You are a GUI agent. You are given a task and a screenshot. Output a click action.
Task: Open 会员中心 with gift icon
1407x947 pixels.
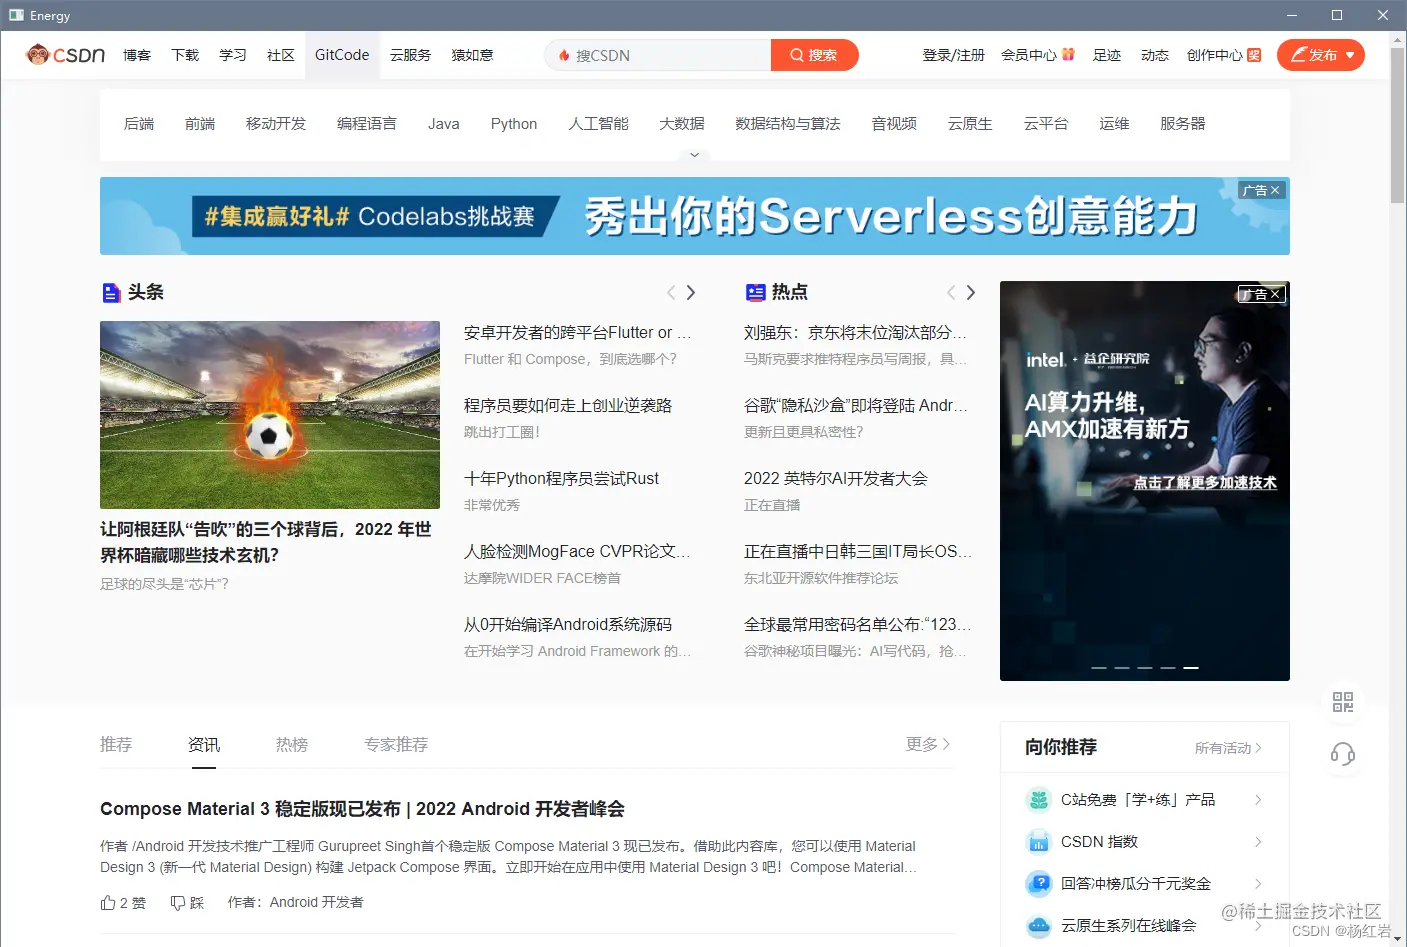(x=1038, y=55)
